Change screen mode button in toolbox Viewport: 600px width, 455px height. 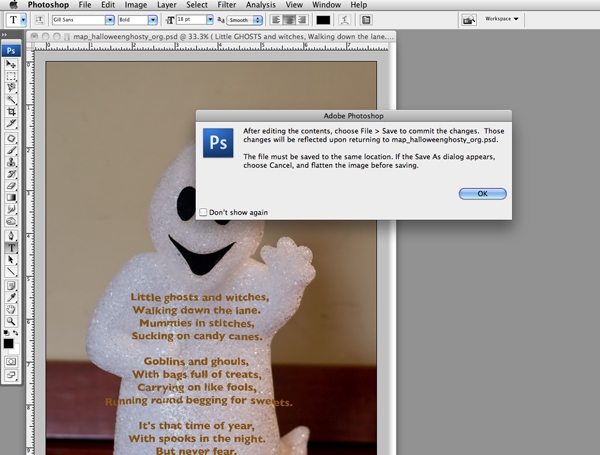11,375
